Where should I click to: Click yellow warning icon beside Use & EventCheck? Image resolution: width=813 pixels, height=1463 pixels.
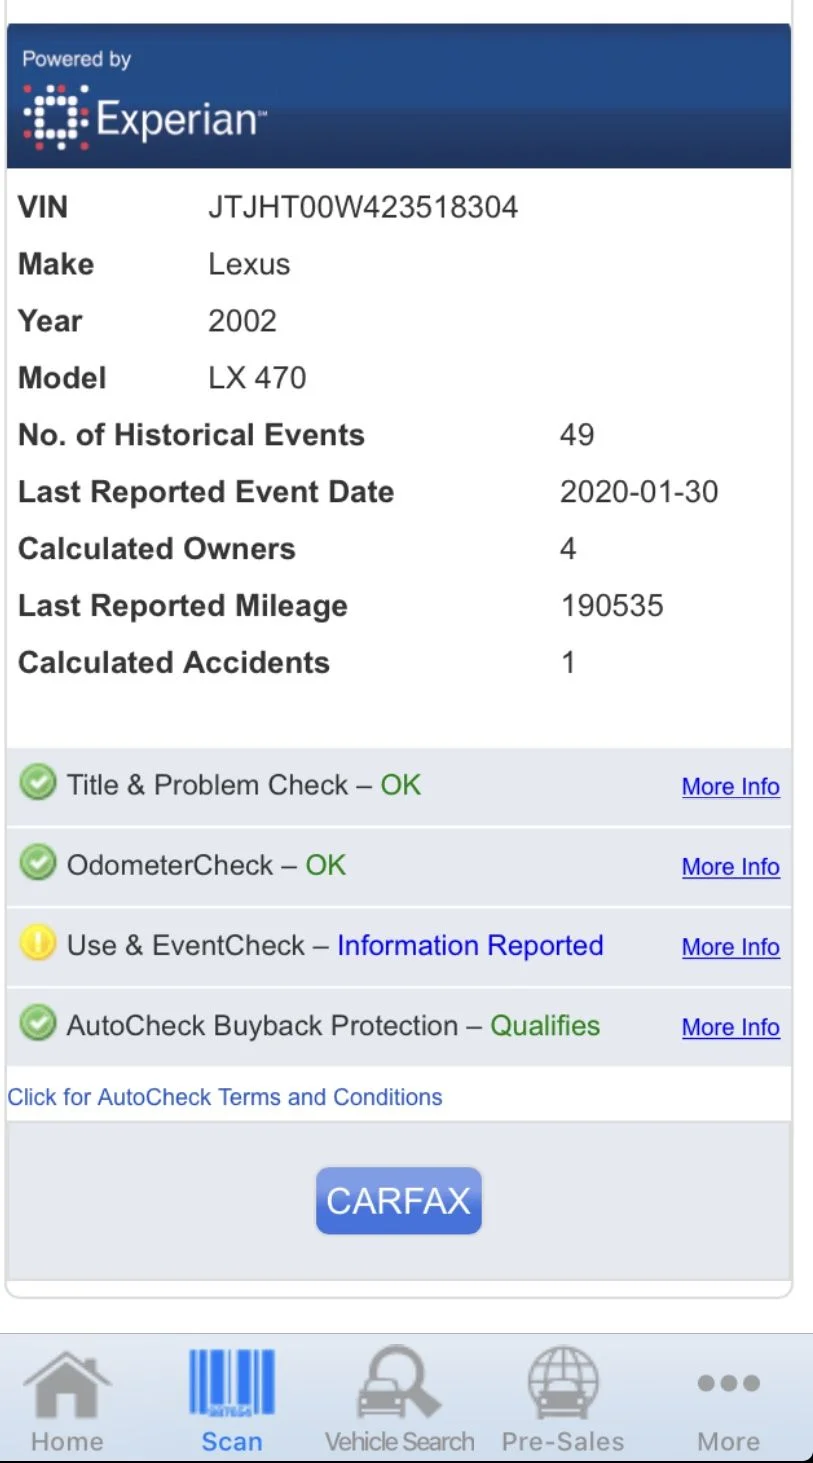point(38,944)
